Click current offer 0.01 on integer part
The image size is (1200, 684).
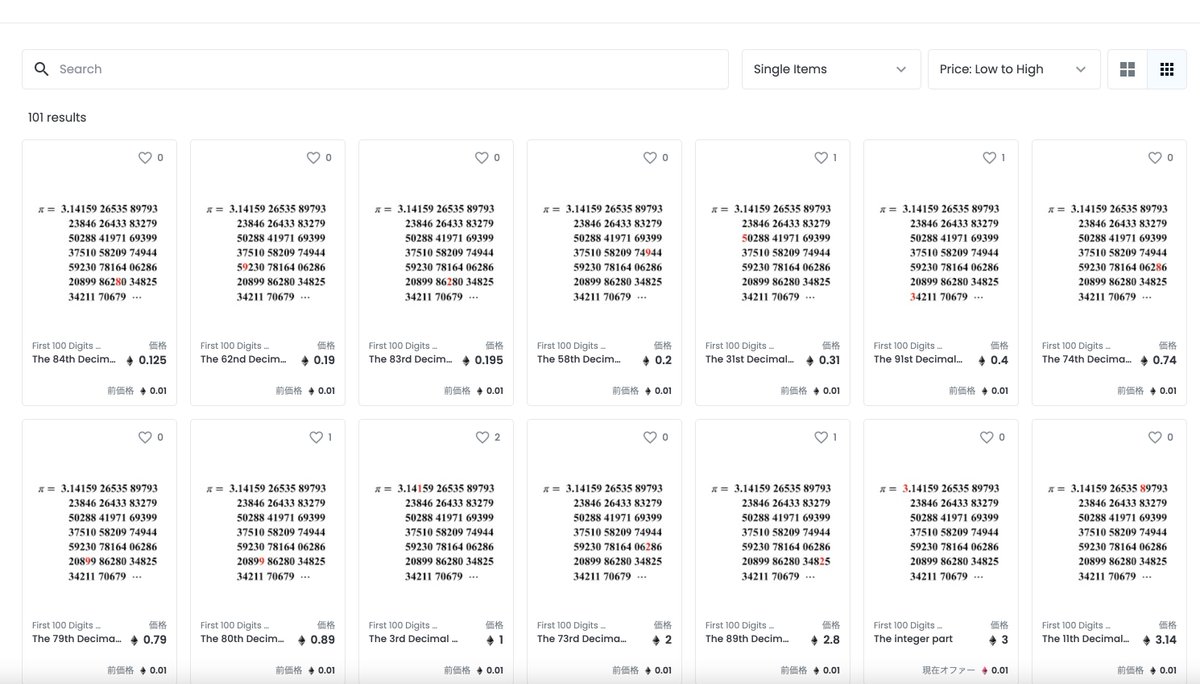(x=999, y=671)
